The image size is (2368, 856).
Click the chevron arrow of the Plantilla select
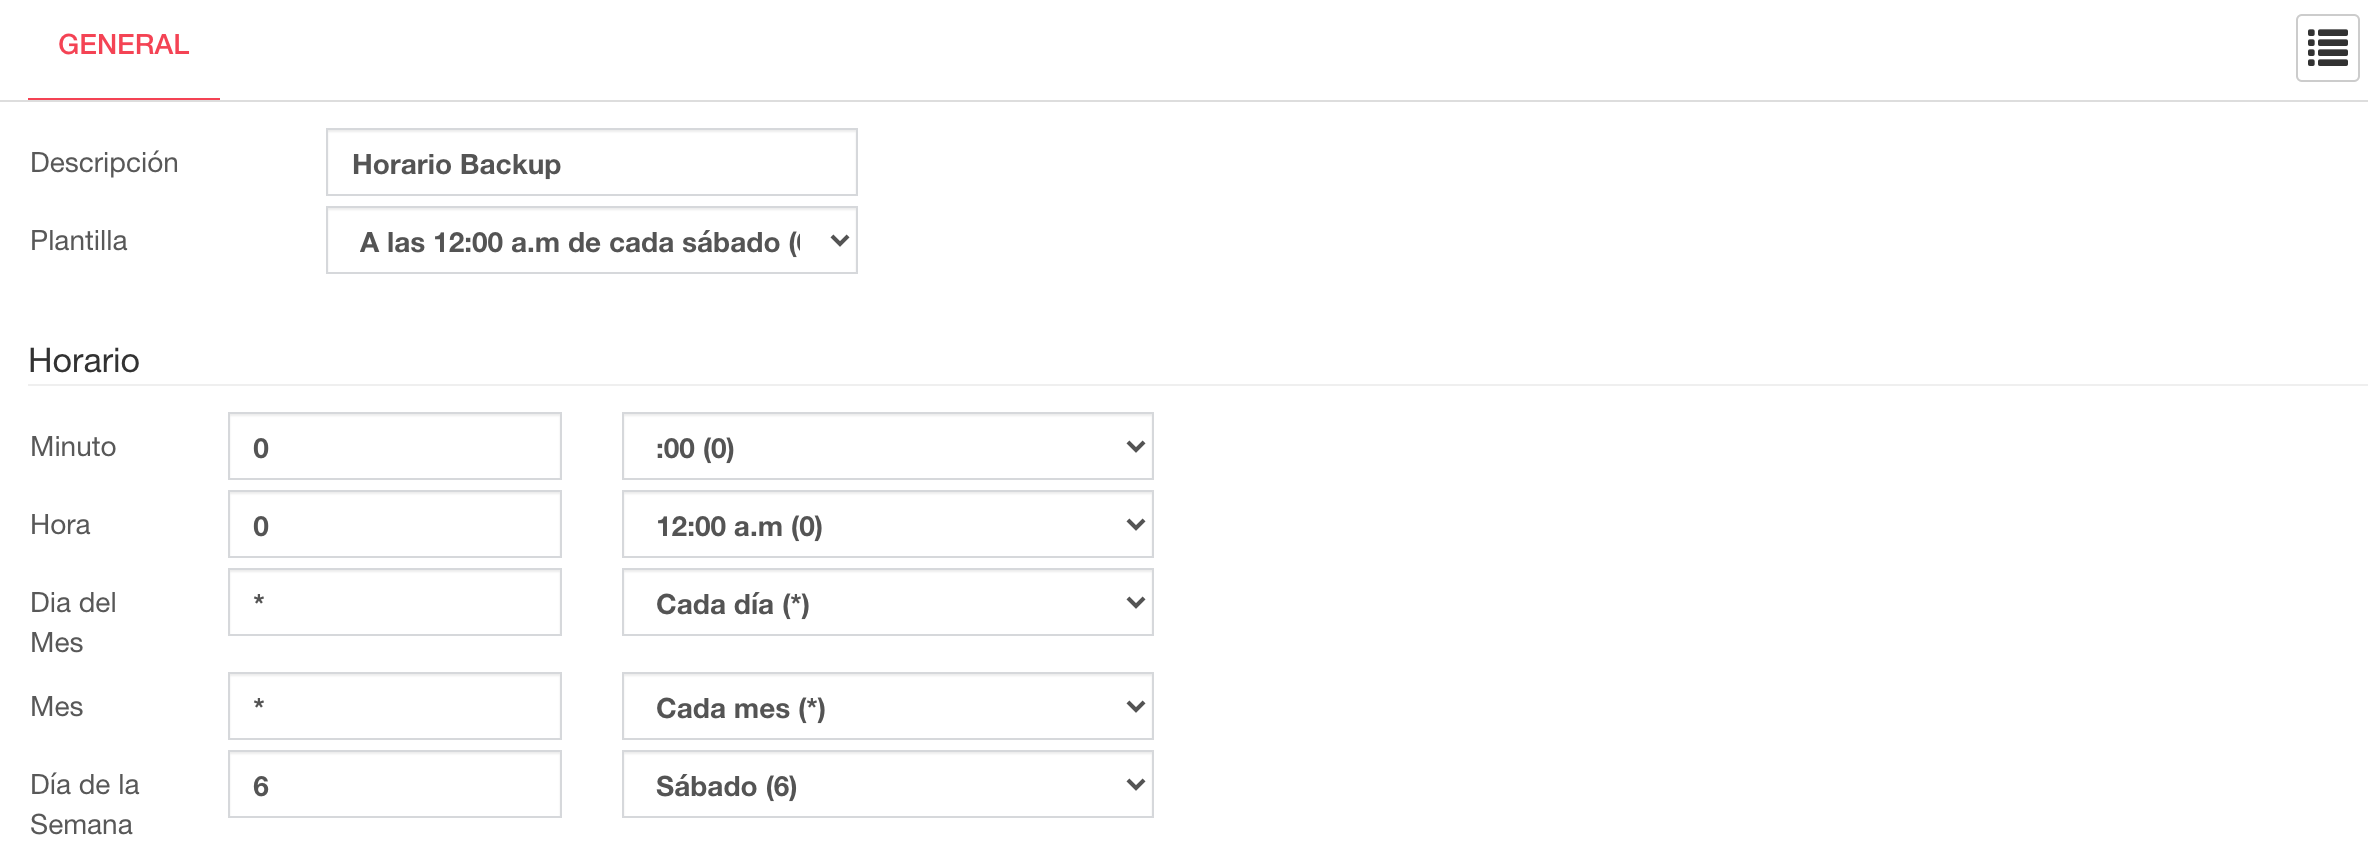tap(840, 241)
